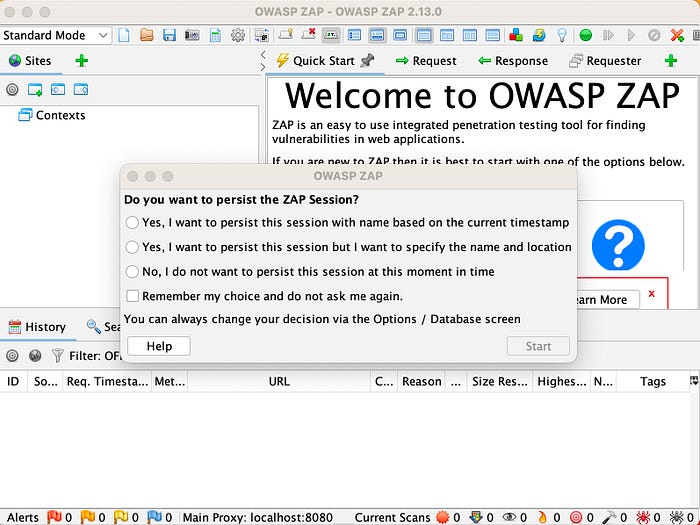The width and height of the screenshot is (700, 525).
Task: Close the news banner with the red x
Action: [651, 294]
